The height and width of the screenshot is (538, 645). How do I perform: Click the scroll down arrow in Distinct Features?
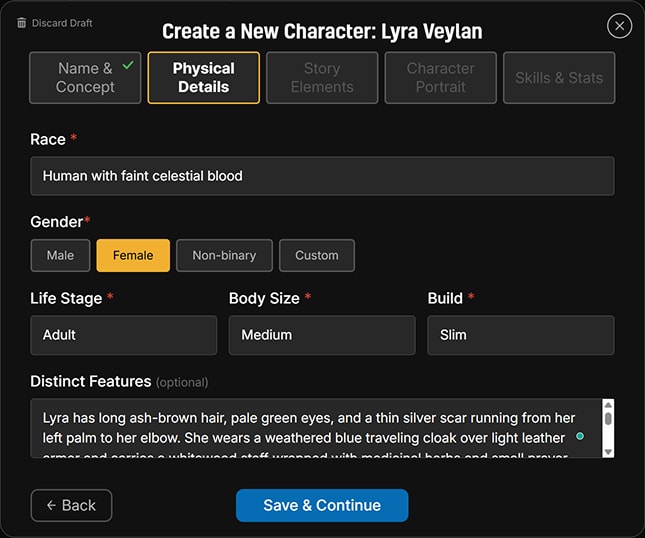(608, 452)
